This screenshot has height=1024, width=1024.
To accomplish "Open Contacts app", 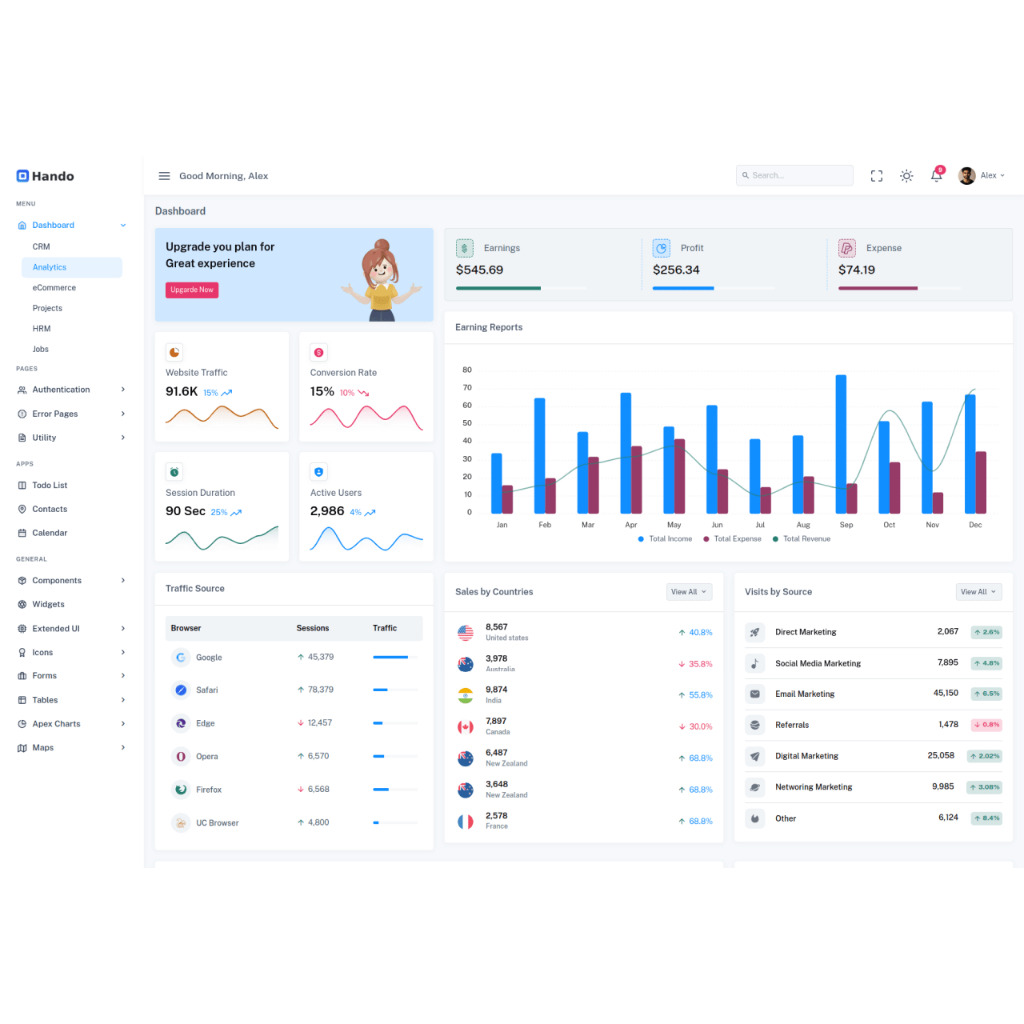I will coord(42,509).
